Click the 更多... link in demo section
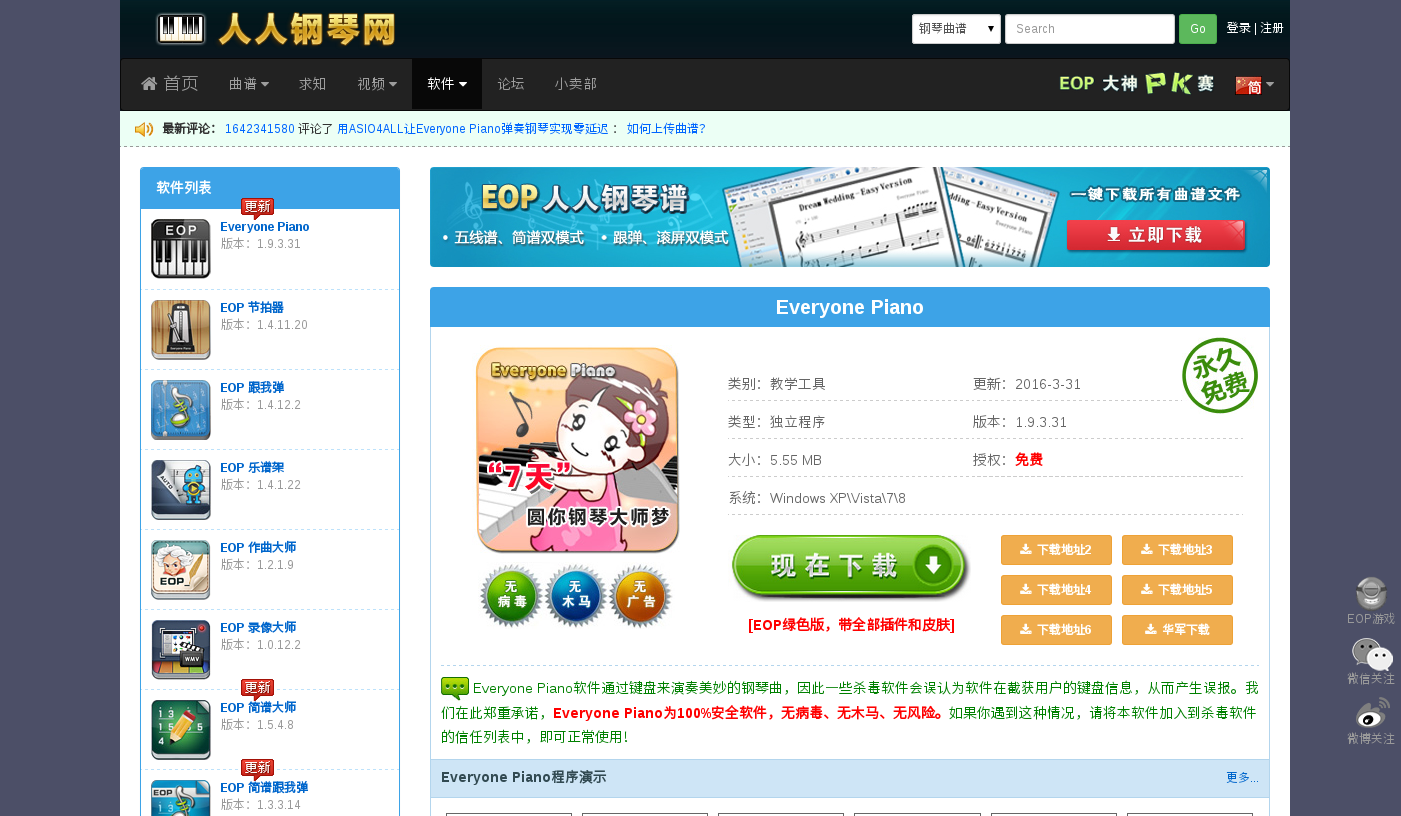Image resolution: width=1401 pixels, height=816 pixels. [1242, 778]
